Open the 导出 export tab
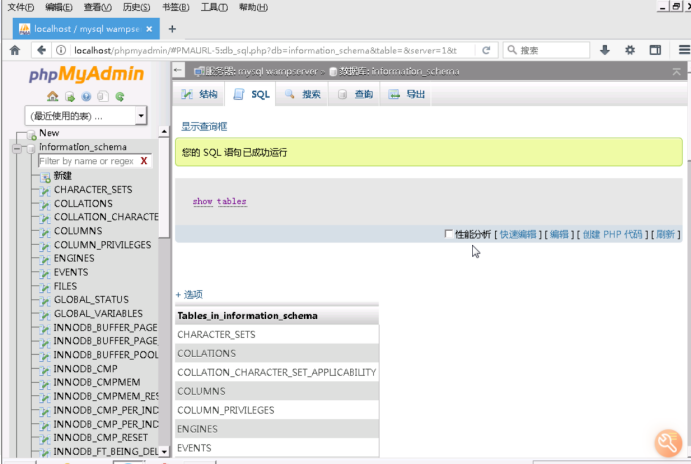691x464 pixels. tap(407, 94)
